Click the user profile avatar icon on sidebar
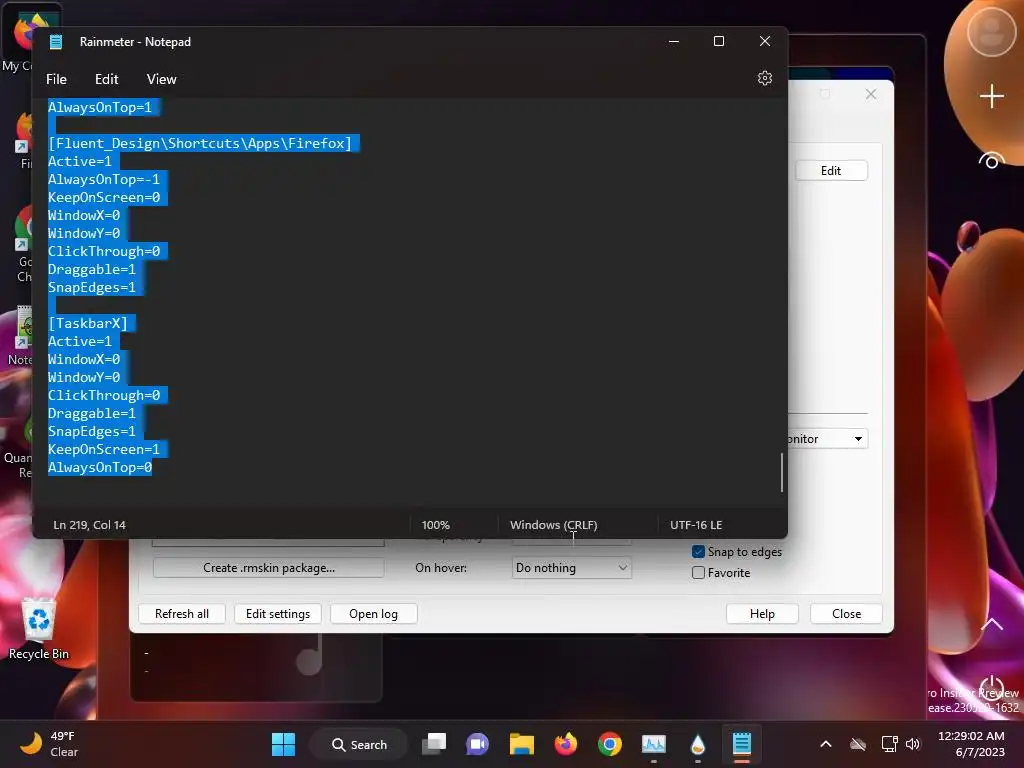 [991, 31]
